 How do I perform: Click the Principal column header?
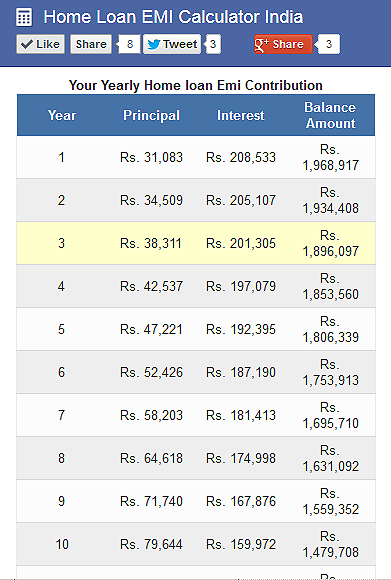[151, 115]
